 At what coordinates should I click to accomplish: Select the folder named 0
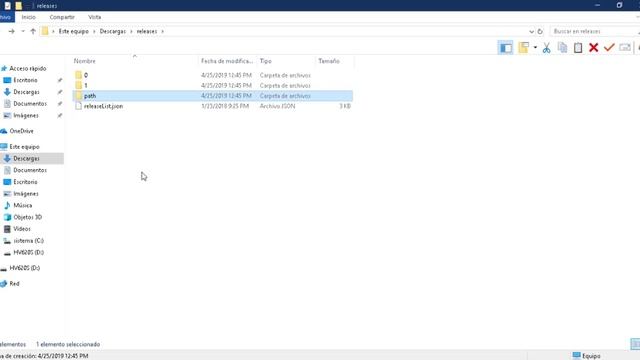[x=86, y=75]
